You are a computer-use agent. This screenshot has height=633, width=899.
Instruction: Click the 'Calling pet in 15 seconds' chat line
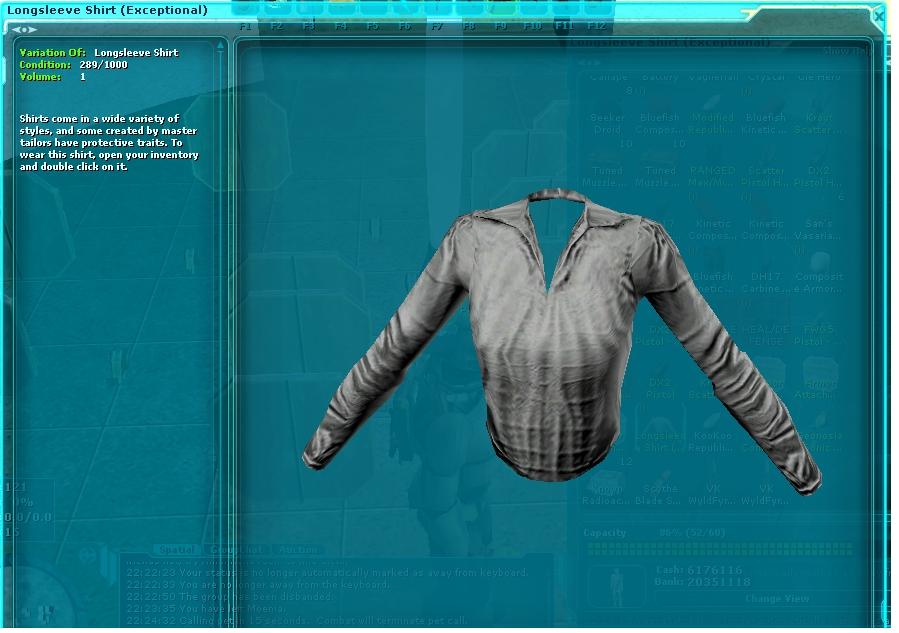pos(296,621)
